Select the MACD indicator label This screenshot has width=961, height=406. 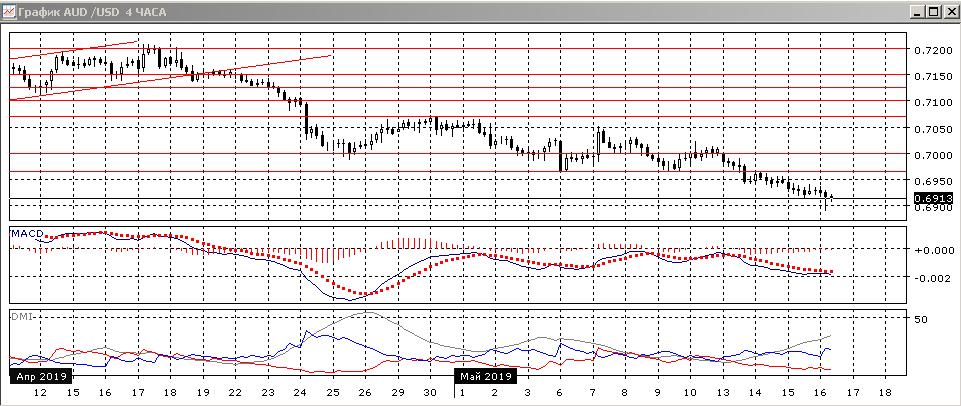coord(26,234)
